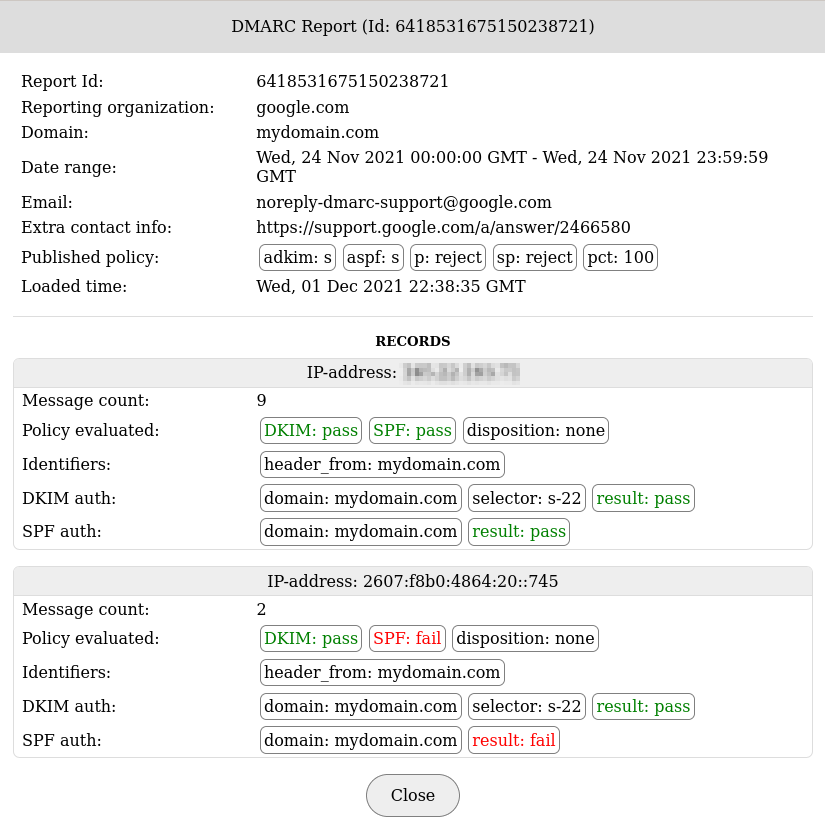Click the support.google.com contact info URL
This screenshot has height=831, width=825.
[x=443, y=228]
